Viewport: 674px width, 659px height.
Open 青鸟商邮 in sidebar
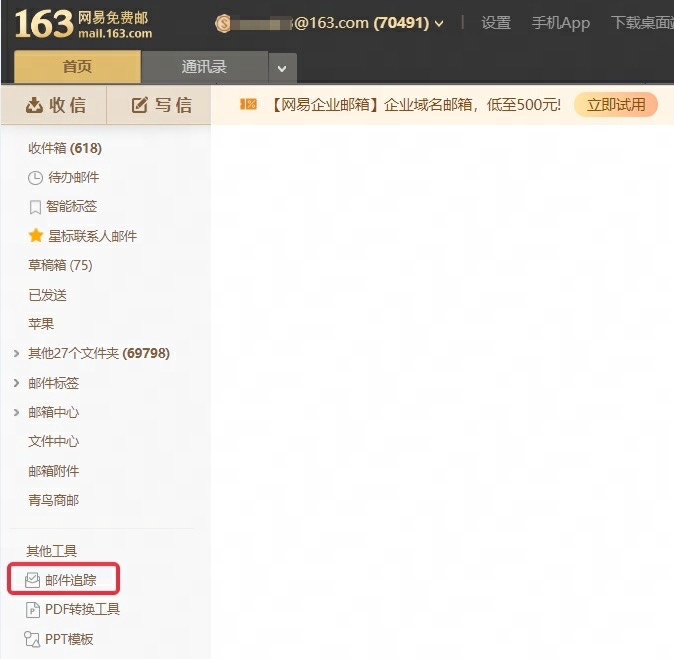click(x=54, y=500)
